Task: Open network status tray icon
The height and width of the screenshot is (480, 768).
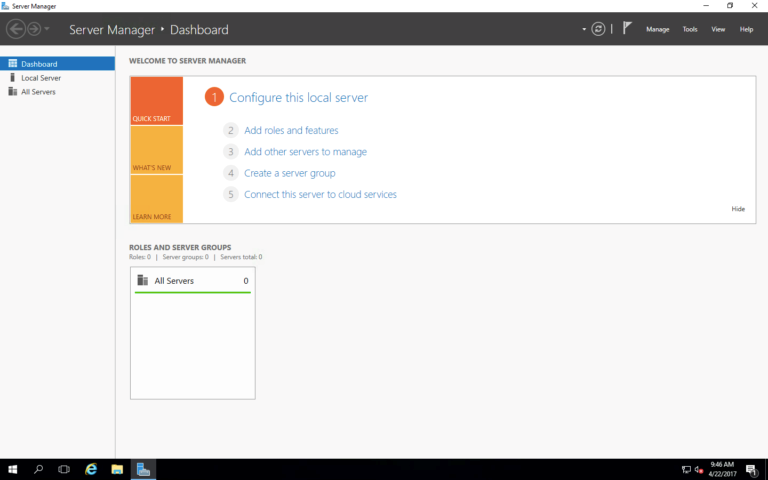Action: pyautogui.click(x=686, y=470)
